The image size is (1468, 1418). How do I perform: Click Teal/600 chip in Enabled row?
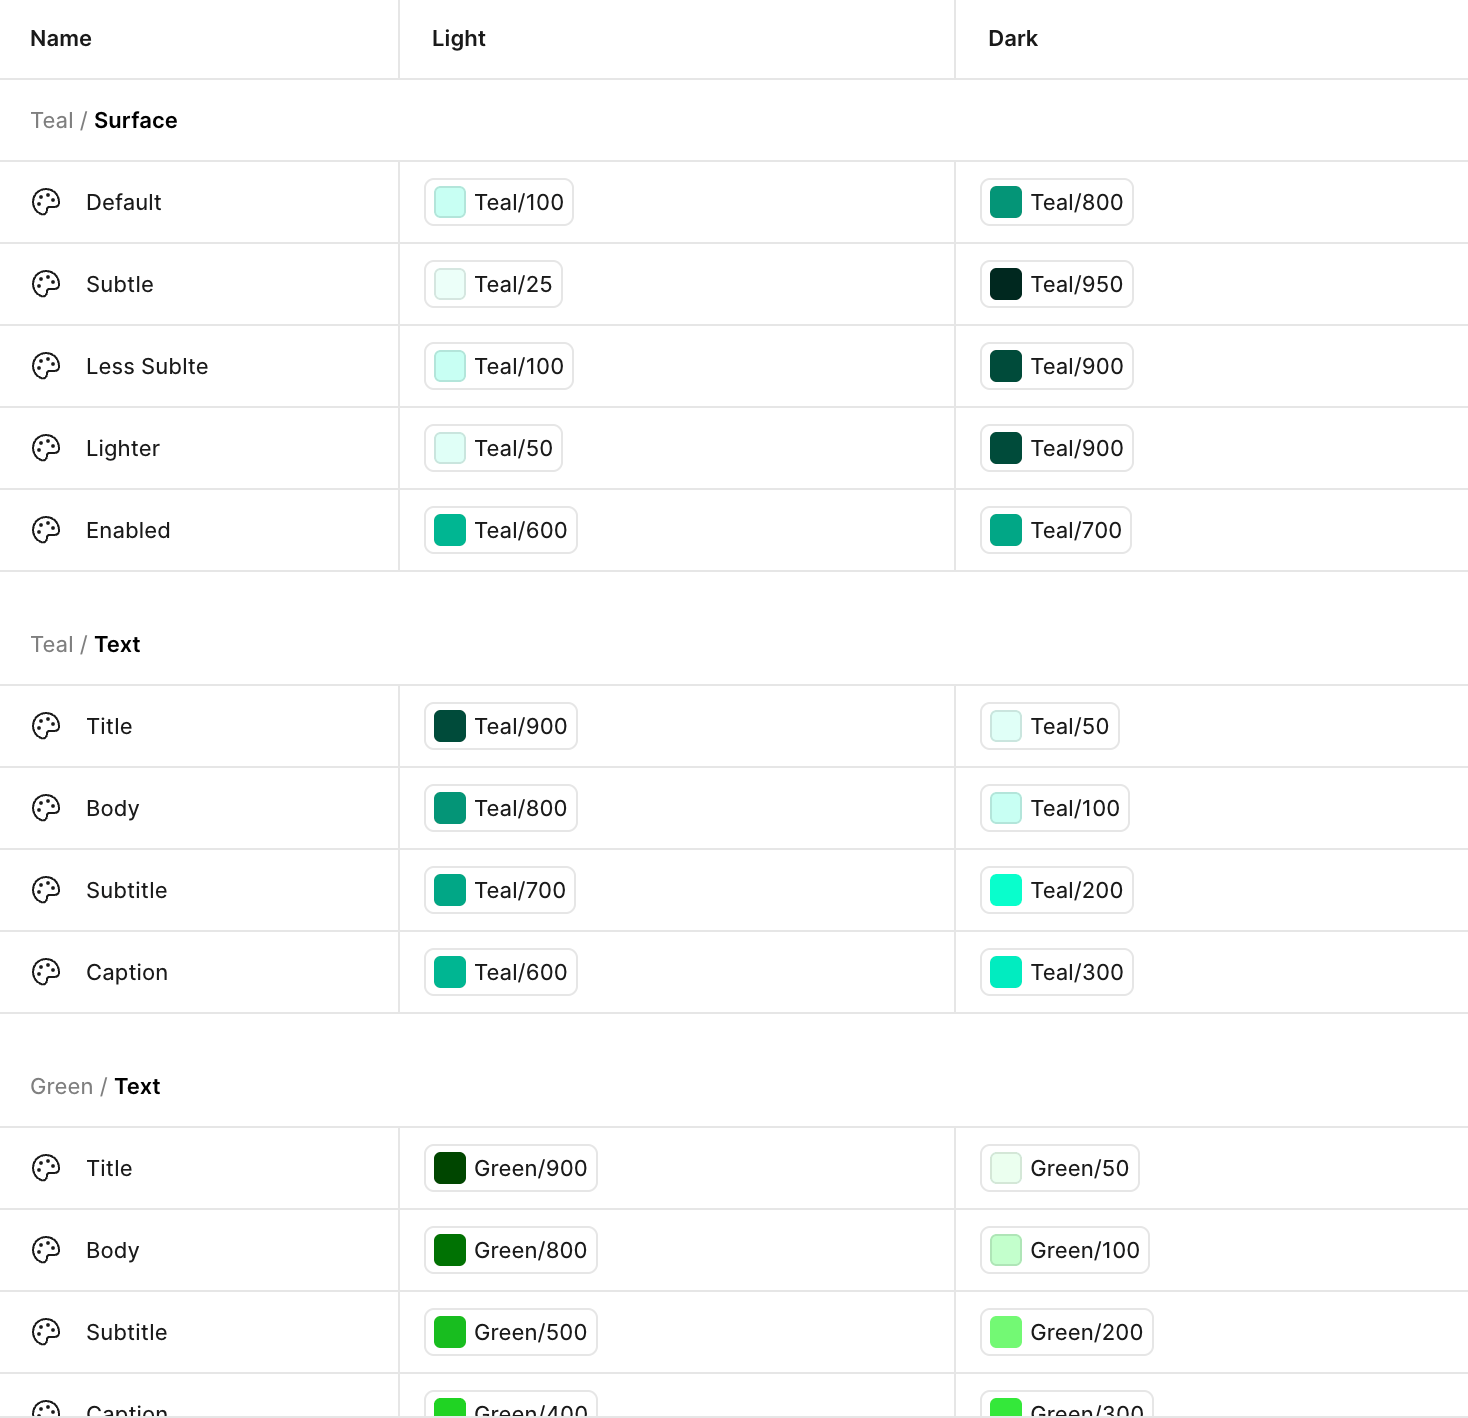[x=501, y=530]
